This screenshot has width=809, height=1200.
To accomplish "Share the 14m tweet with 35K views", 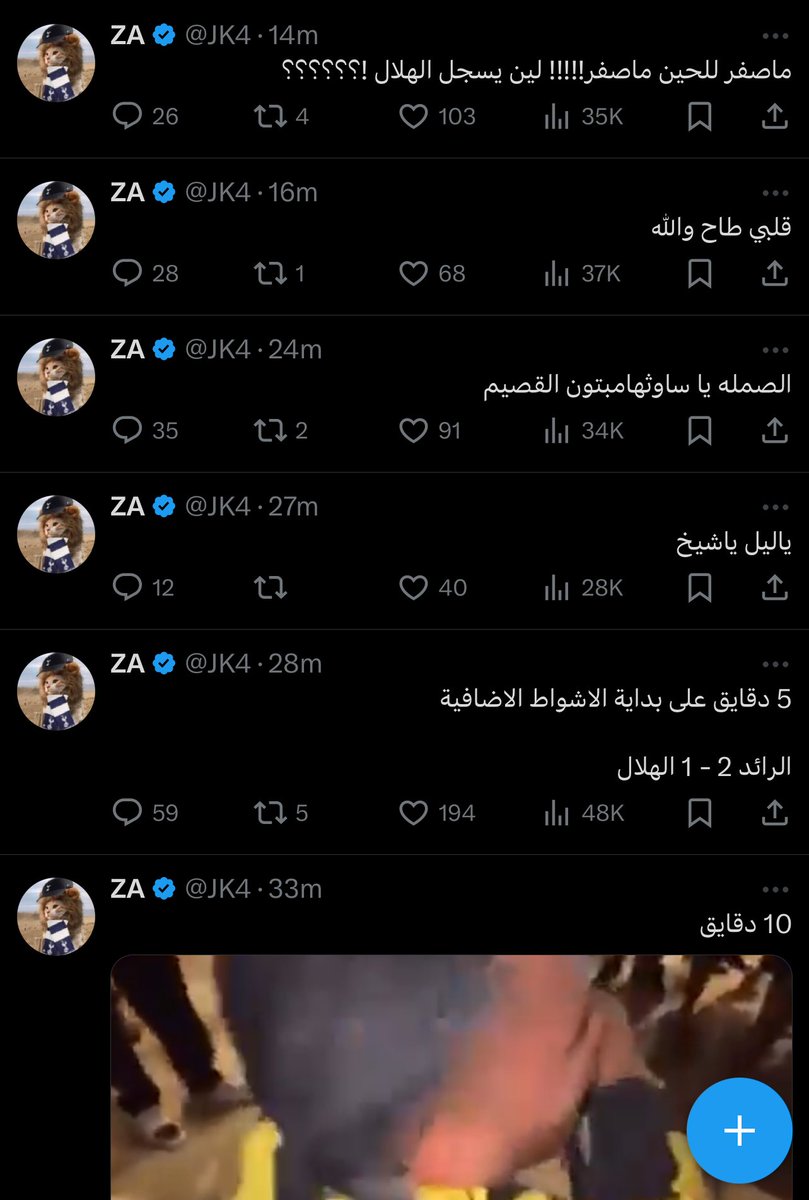I will (774, 117).
